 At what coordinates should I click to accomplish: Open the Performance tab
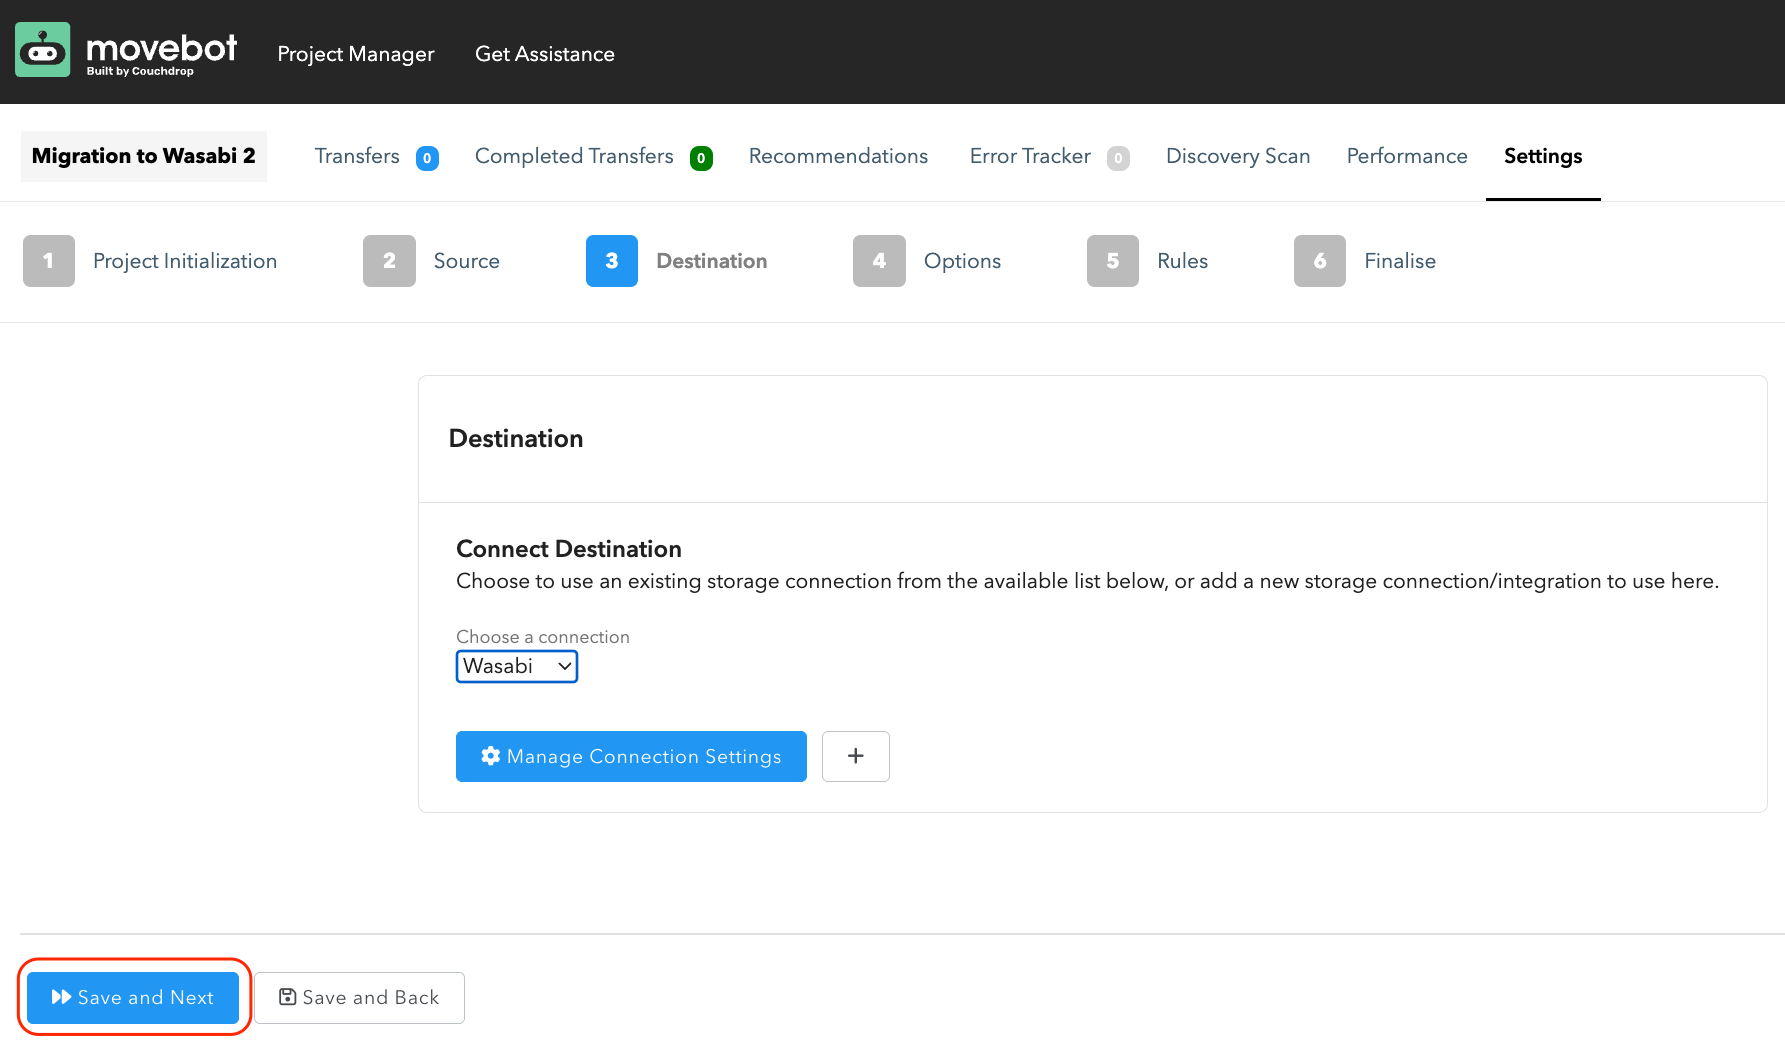(1407, 156)
